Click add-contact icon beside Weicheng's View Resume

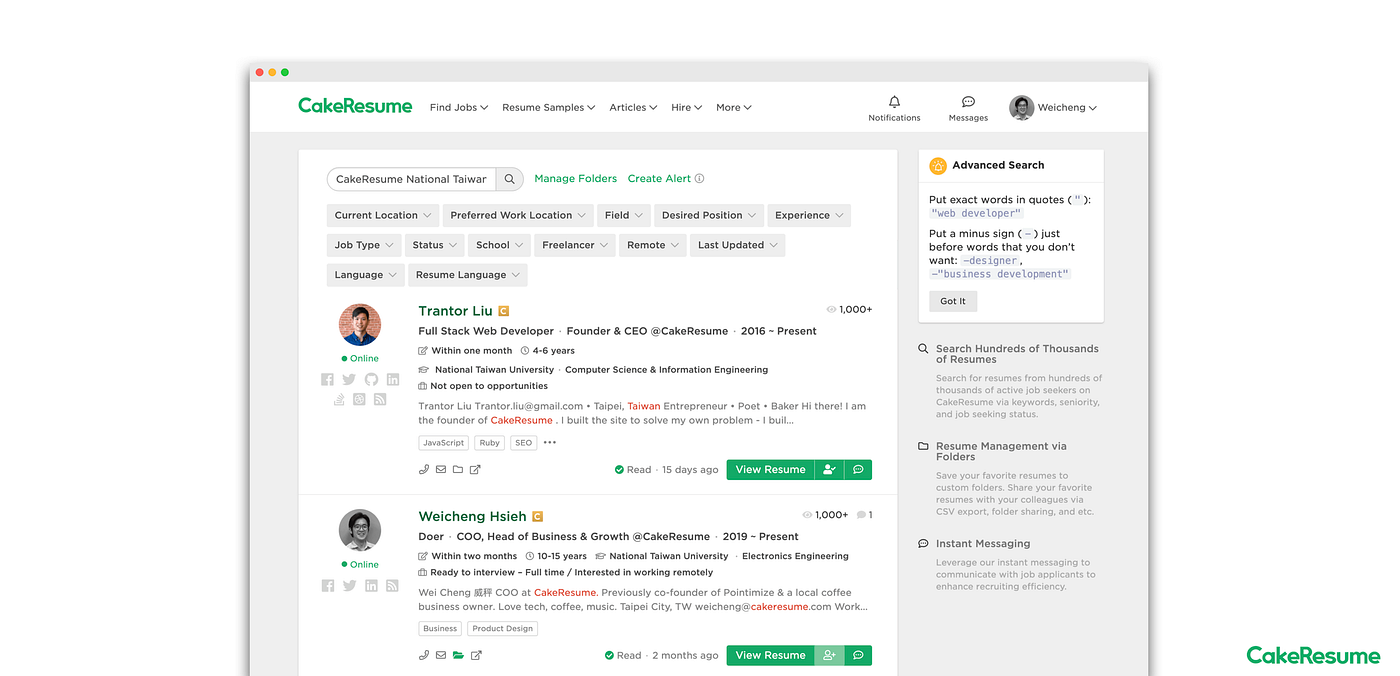point(829,656)
